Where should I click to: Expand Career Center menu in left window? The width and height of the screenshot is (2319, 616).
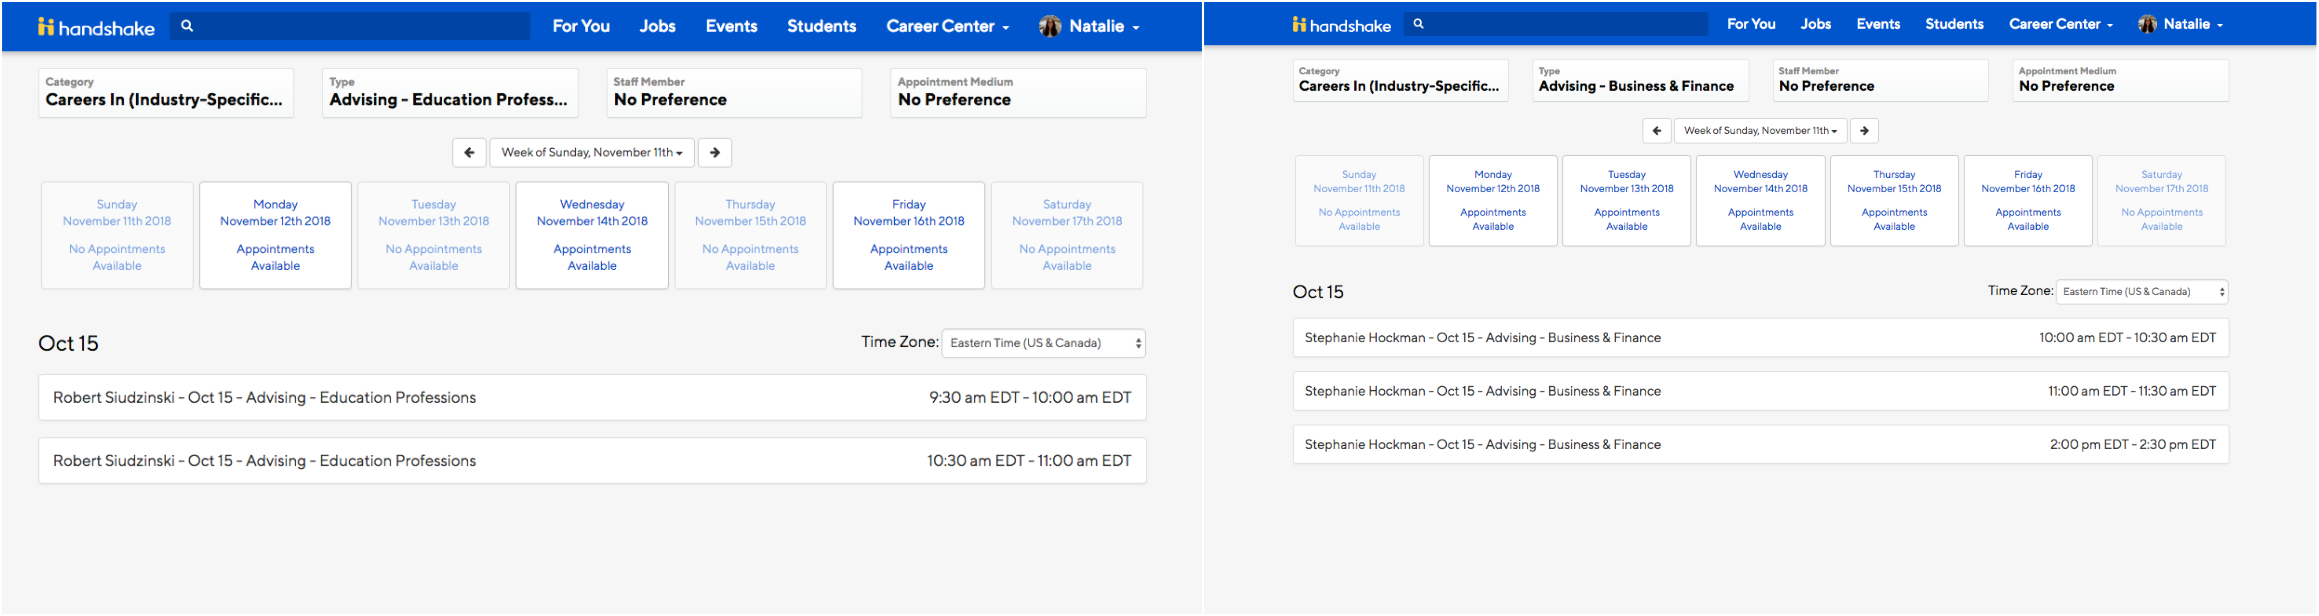coord(948,27)
